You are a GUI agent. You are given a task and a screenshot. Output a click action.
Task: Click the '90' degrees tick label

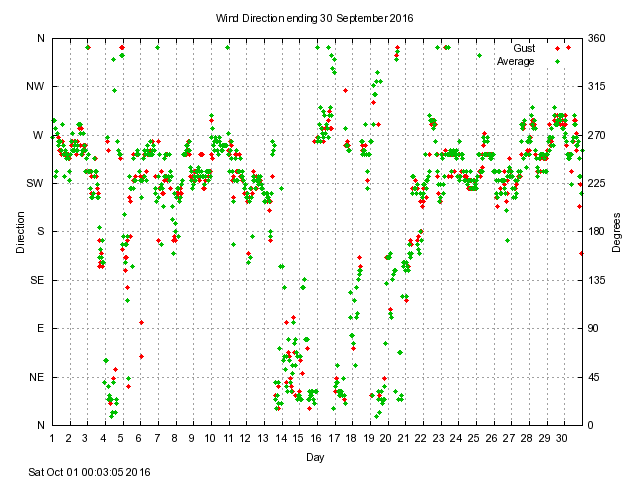coord(593,329)
